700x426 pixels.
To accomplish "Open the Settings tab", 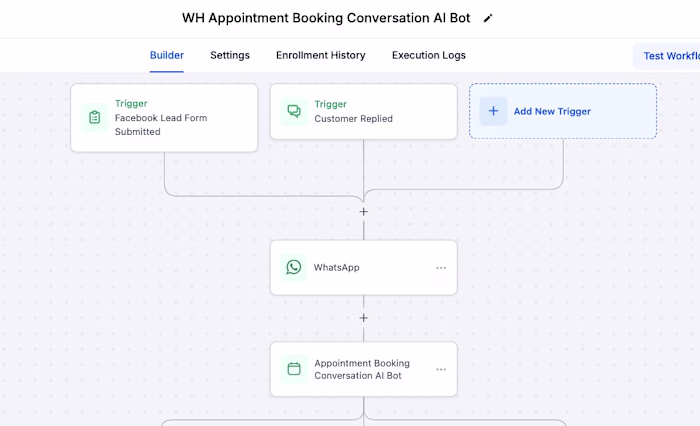I will tap(230, 55).
